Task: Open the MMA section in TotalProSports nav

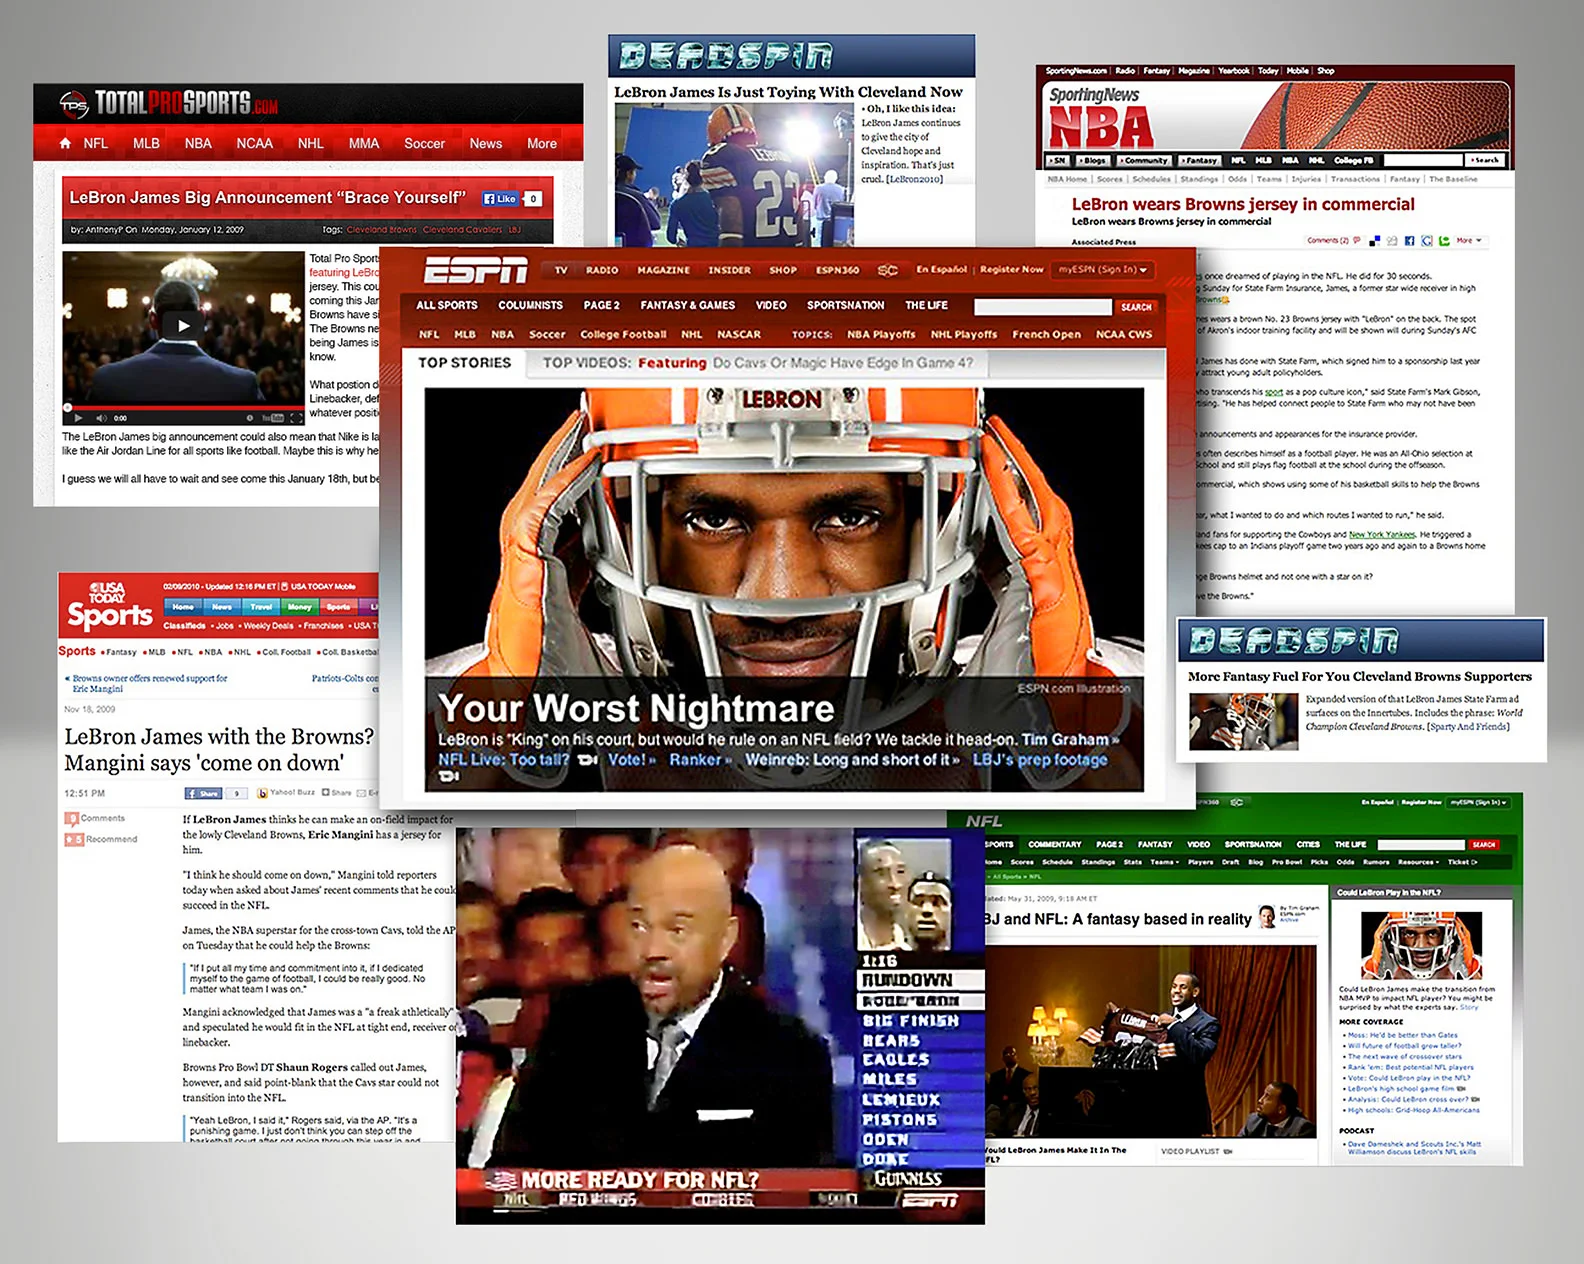Action: [364, 143]
